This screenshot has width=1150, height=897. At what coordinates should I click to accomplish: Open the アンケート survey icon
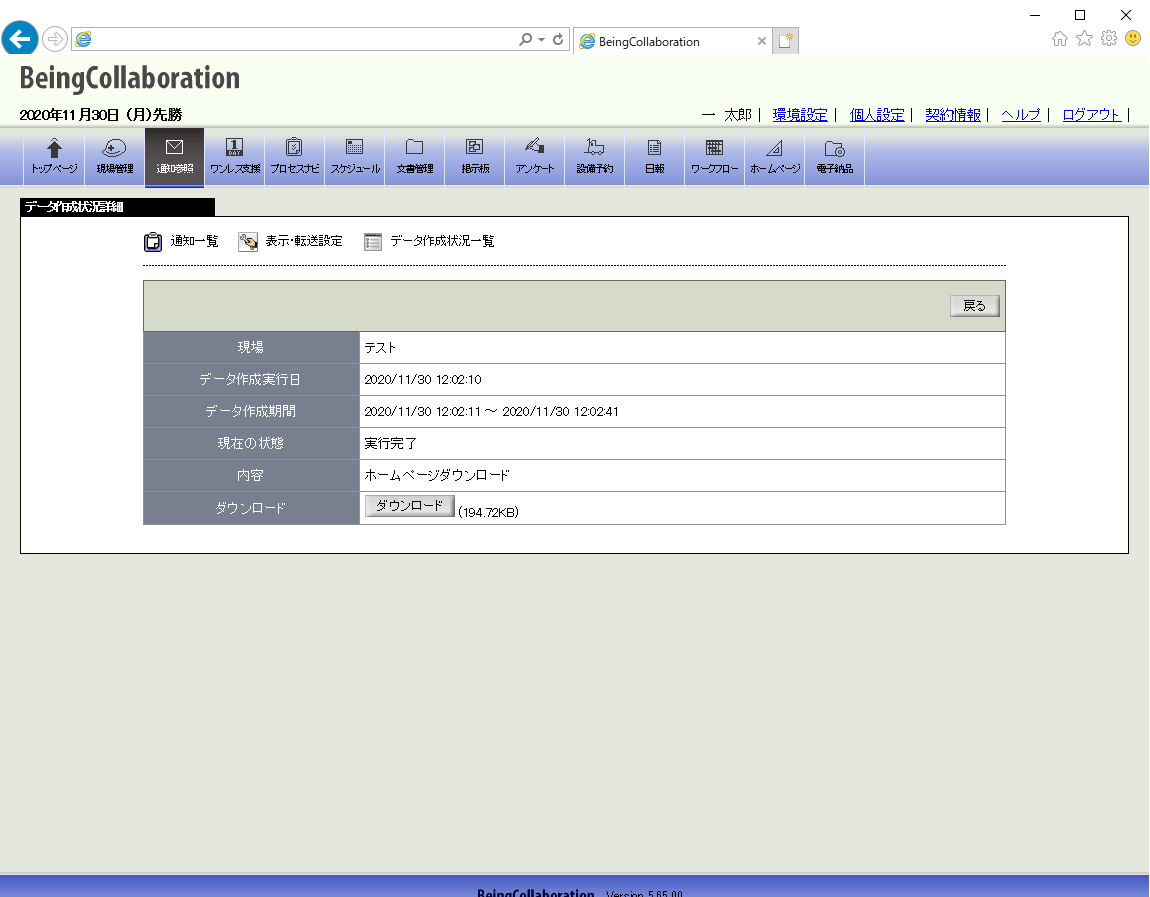point(535,156)
